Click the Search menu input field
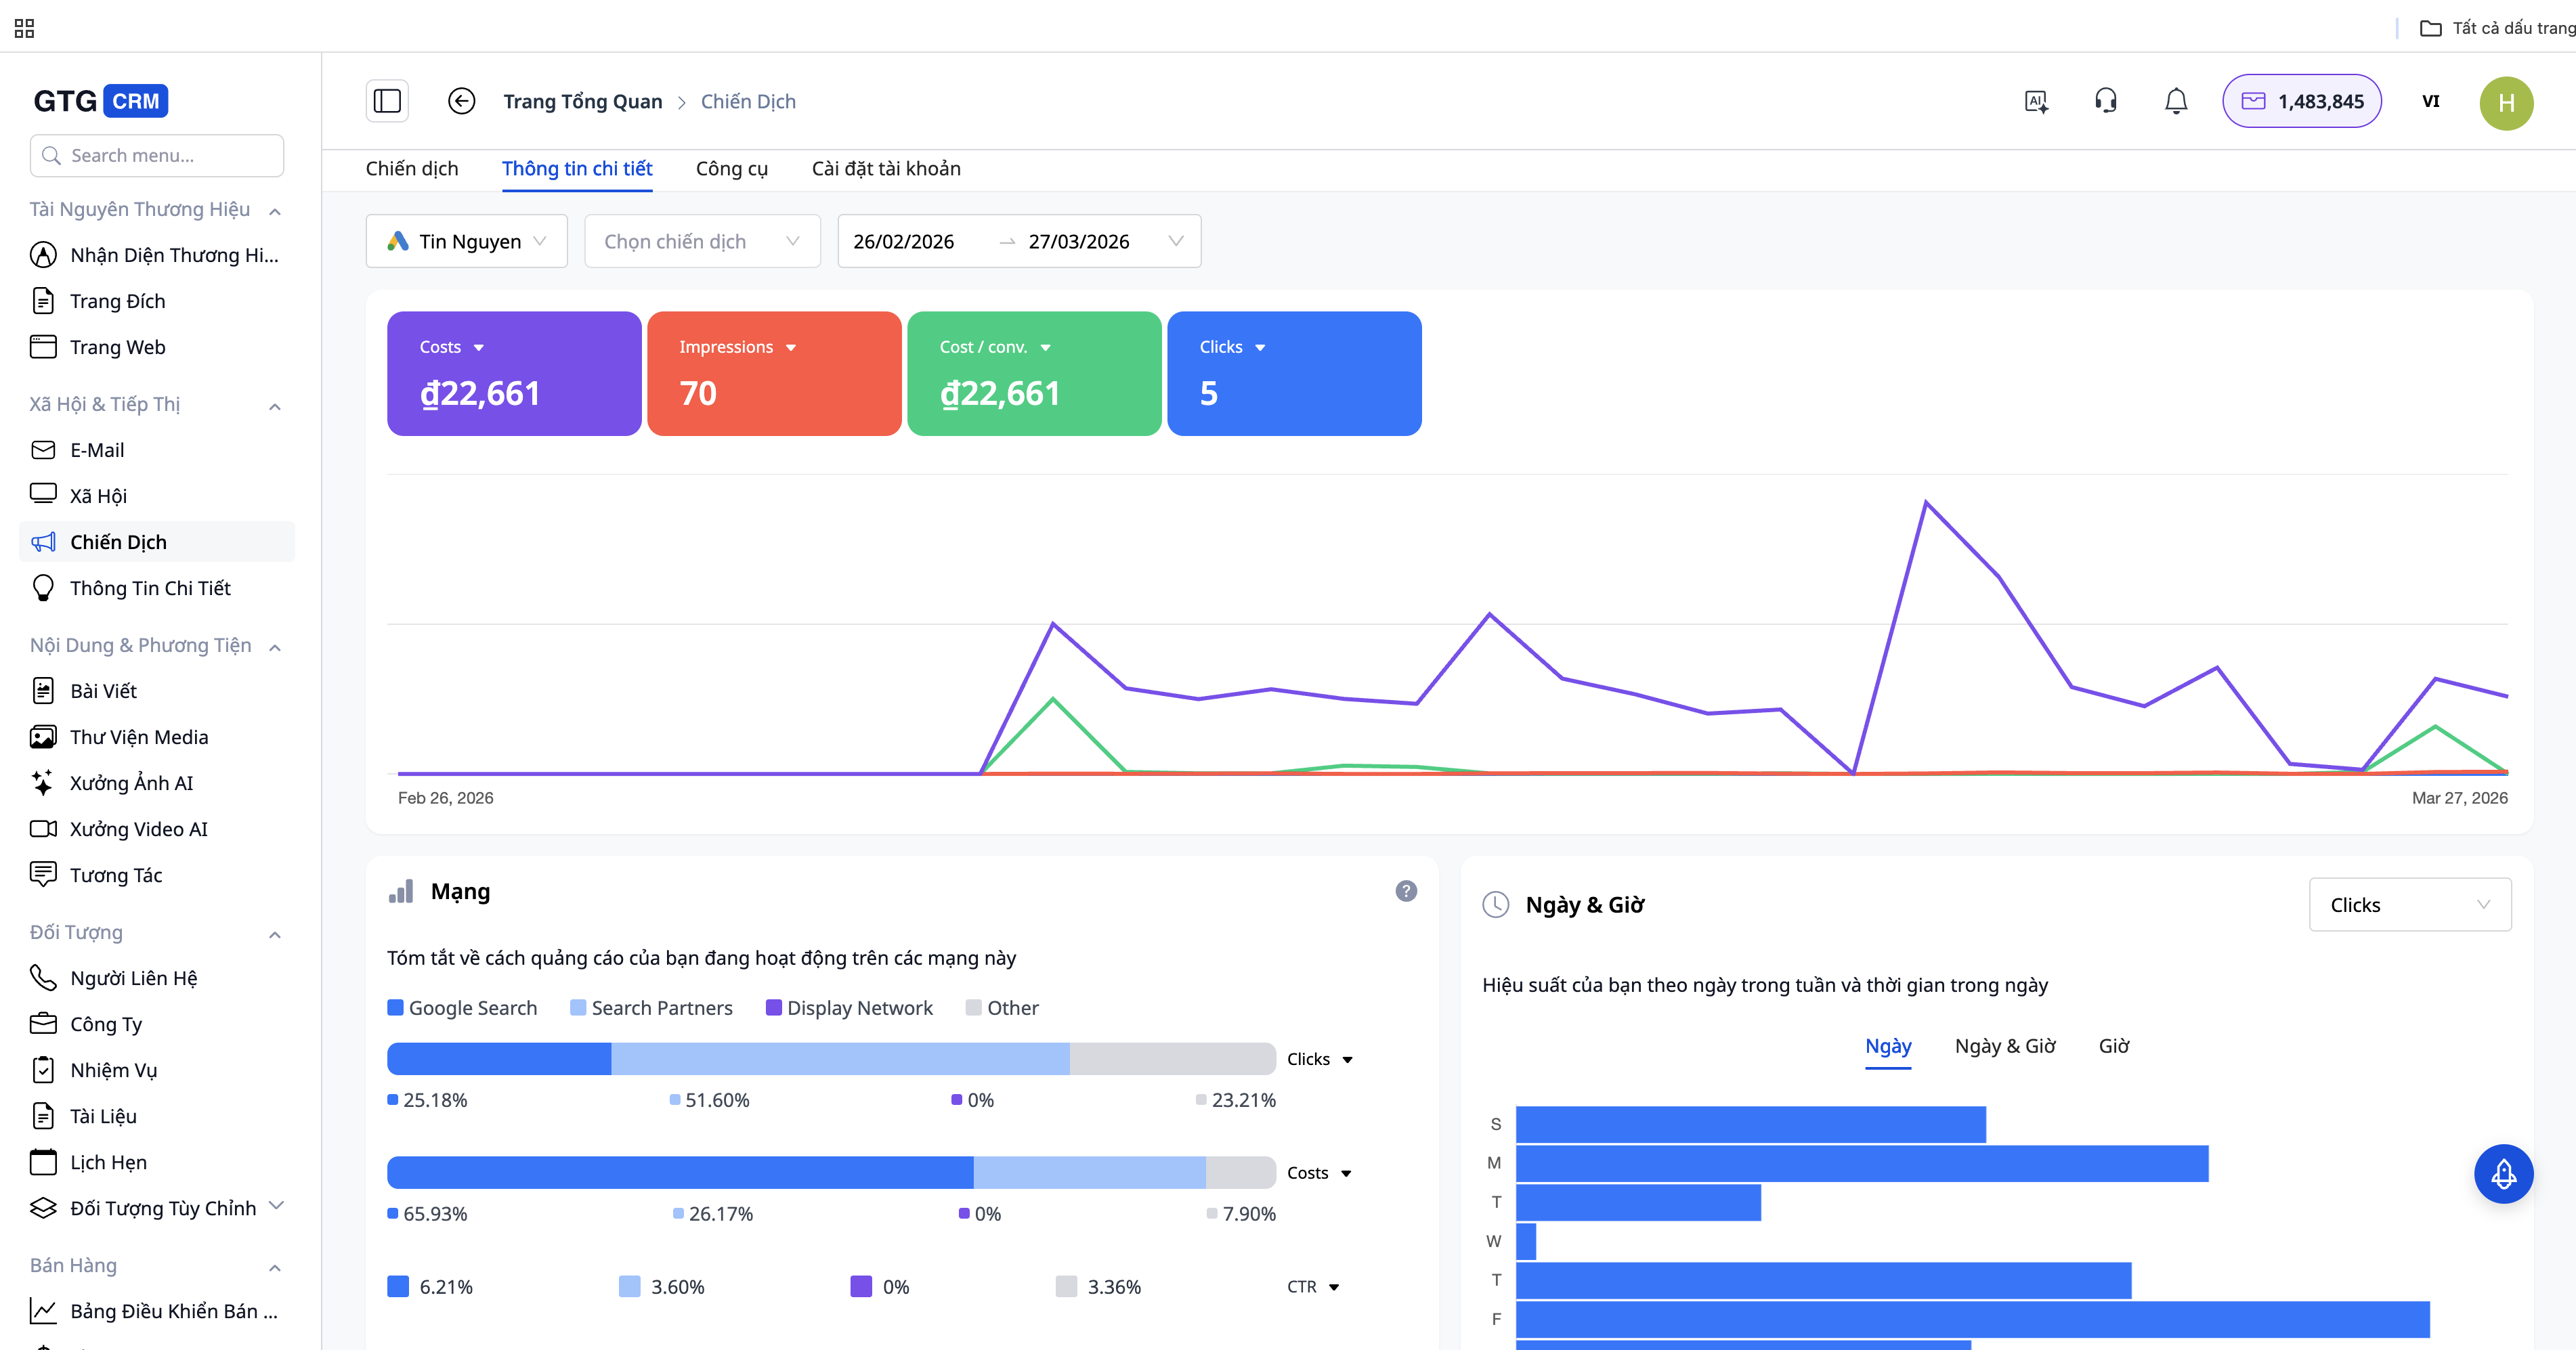Viewport: 2576px width, 1350px height. coord(158,155)
